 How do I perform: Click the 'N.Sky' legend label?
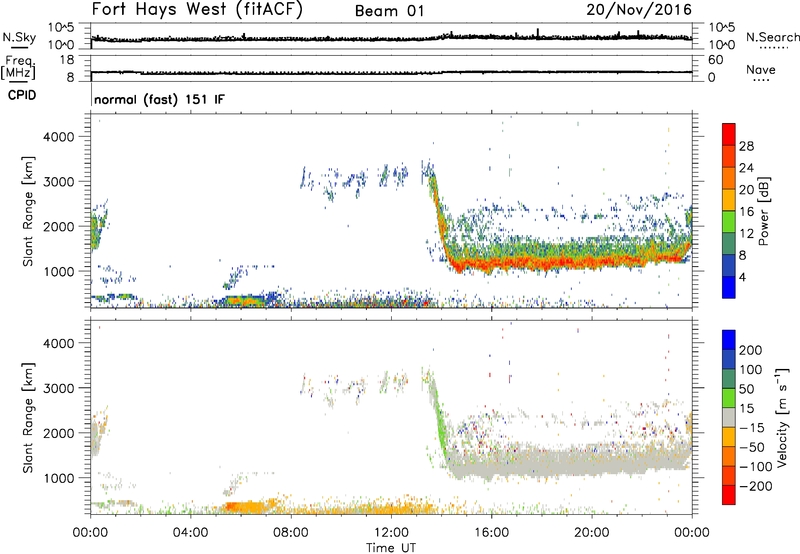[x=19, y=37]
